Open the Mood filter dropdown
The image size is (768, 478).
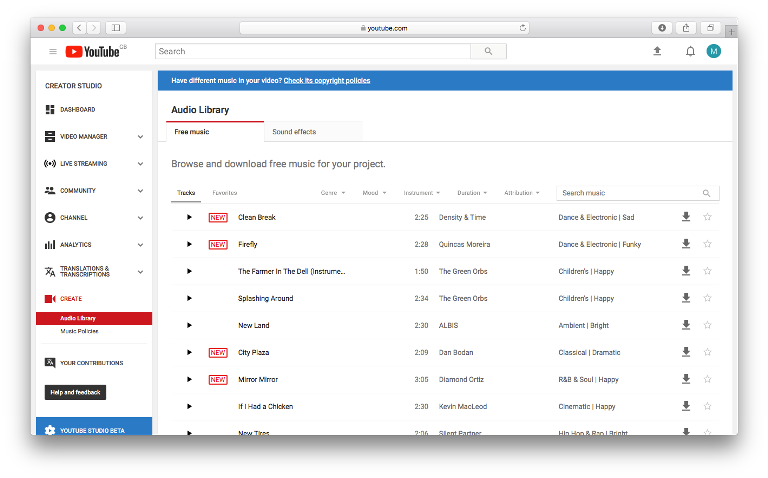tap(374, 193)
